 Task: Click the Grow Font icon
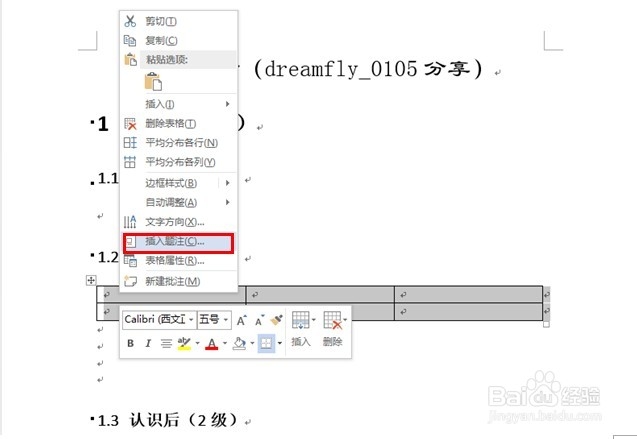pos(242,320)
